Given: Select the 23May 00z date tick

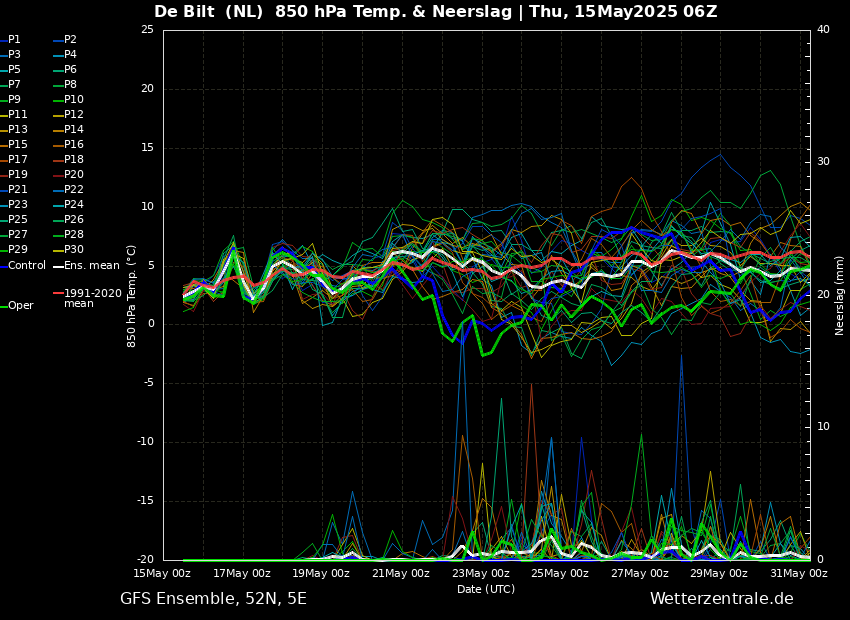Looking at the screenshot, I should click(x=480, y=574).
